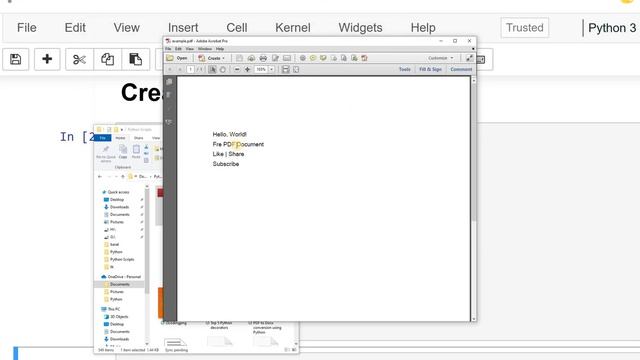Open Jupyter Edit menu
This screenshot has height=360, width=640.
pos(75,28)
